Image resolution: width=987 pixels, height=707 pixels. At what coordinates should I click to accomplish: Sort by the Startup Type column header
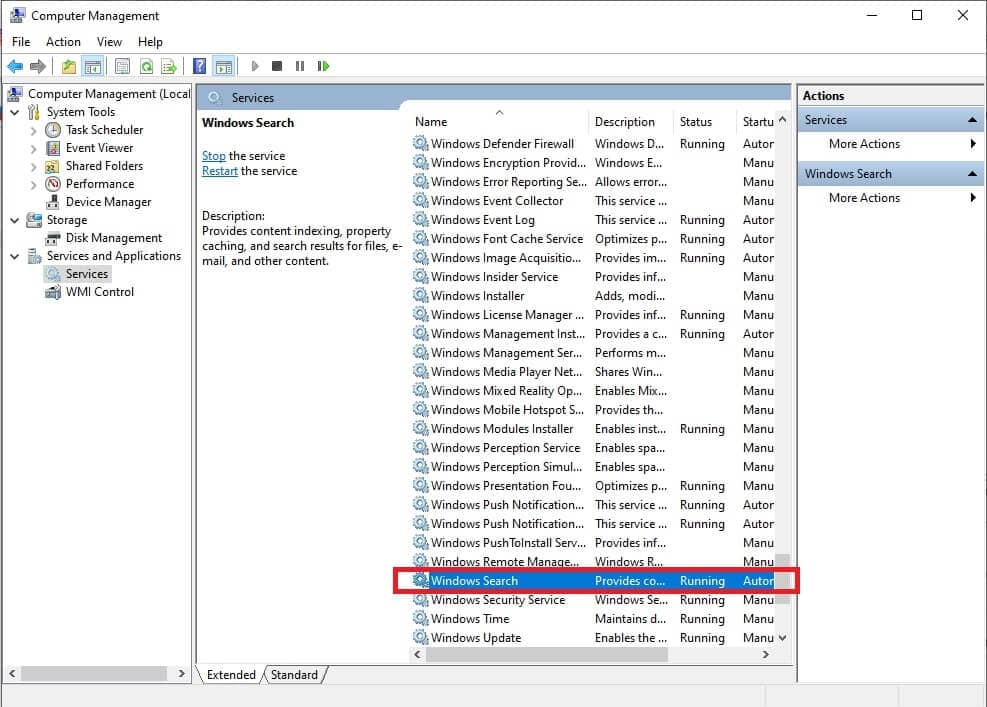coord(757,122)
